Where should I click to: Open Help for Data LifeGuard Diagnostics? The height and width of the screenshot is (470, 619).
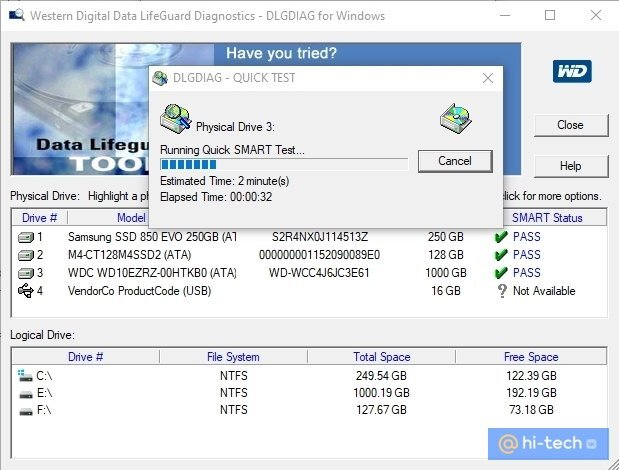click(571, 166)
